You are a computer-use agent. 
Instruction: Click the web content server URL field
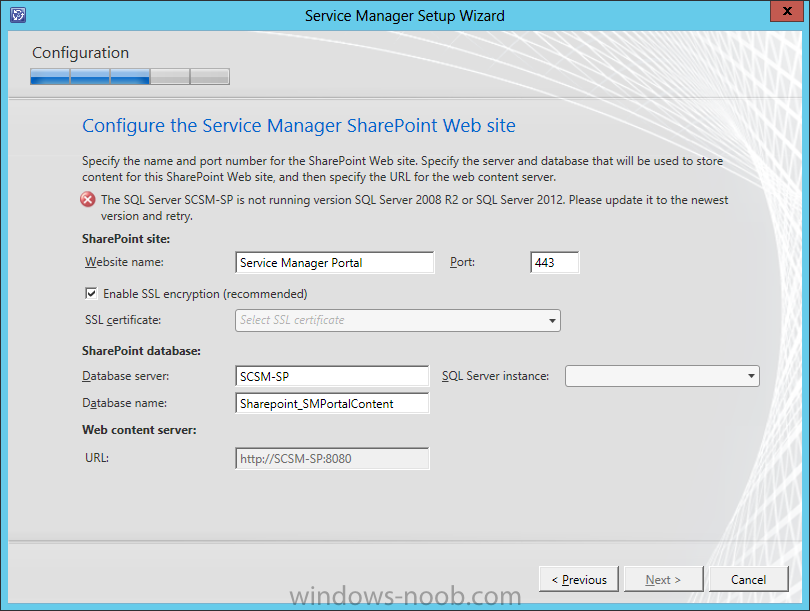[x=332, y=459]
